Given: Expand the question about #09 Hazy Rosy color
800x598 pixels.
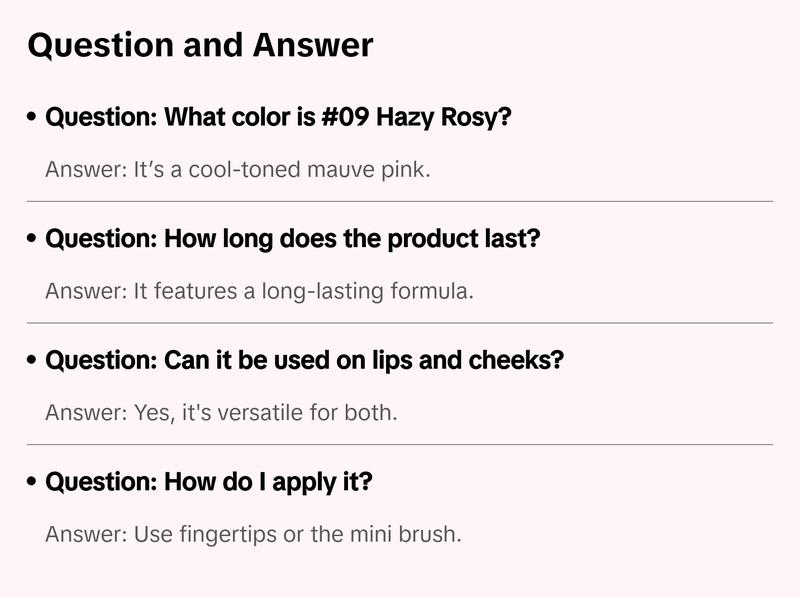Looking at the screenshot, I should coord(279,118).
